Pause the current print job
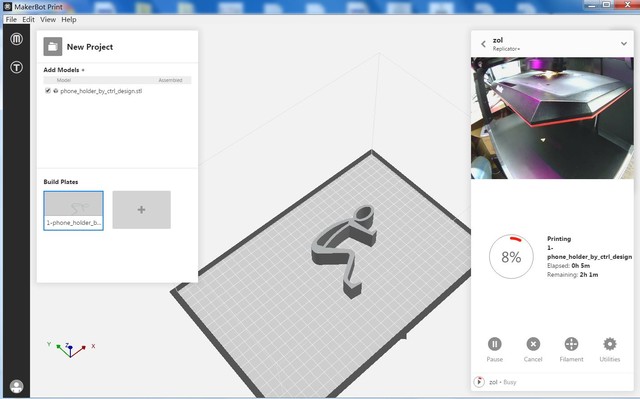Image resolution: width=640 pixels, height=399 pixels. click(495, 344)
